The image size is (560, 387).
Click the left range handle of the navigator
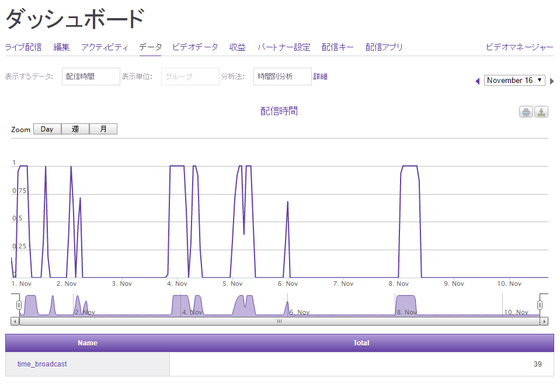point(19,305)
